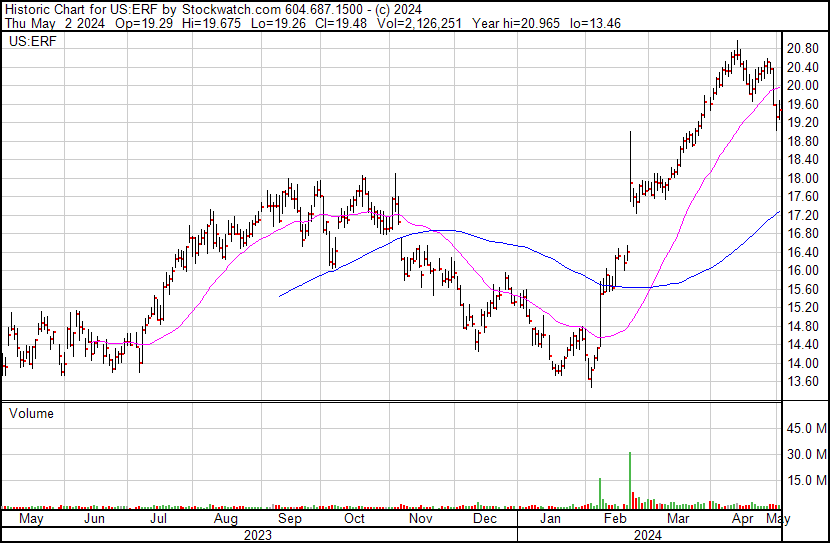Select the Op=19.29 opening price text
This screenshot has height=543, width=830.
pos(146,23)
